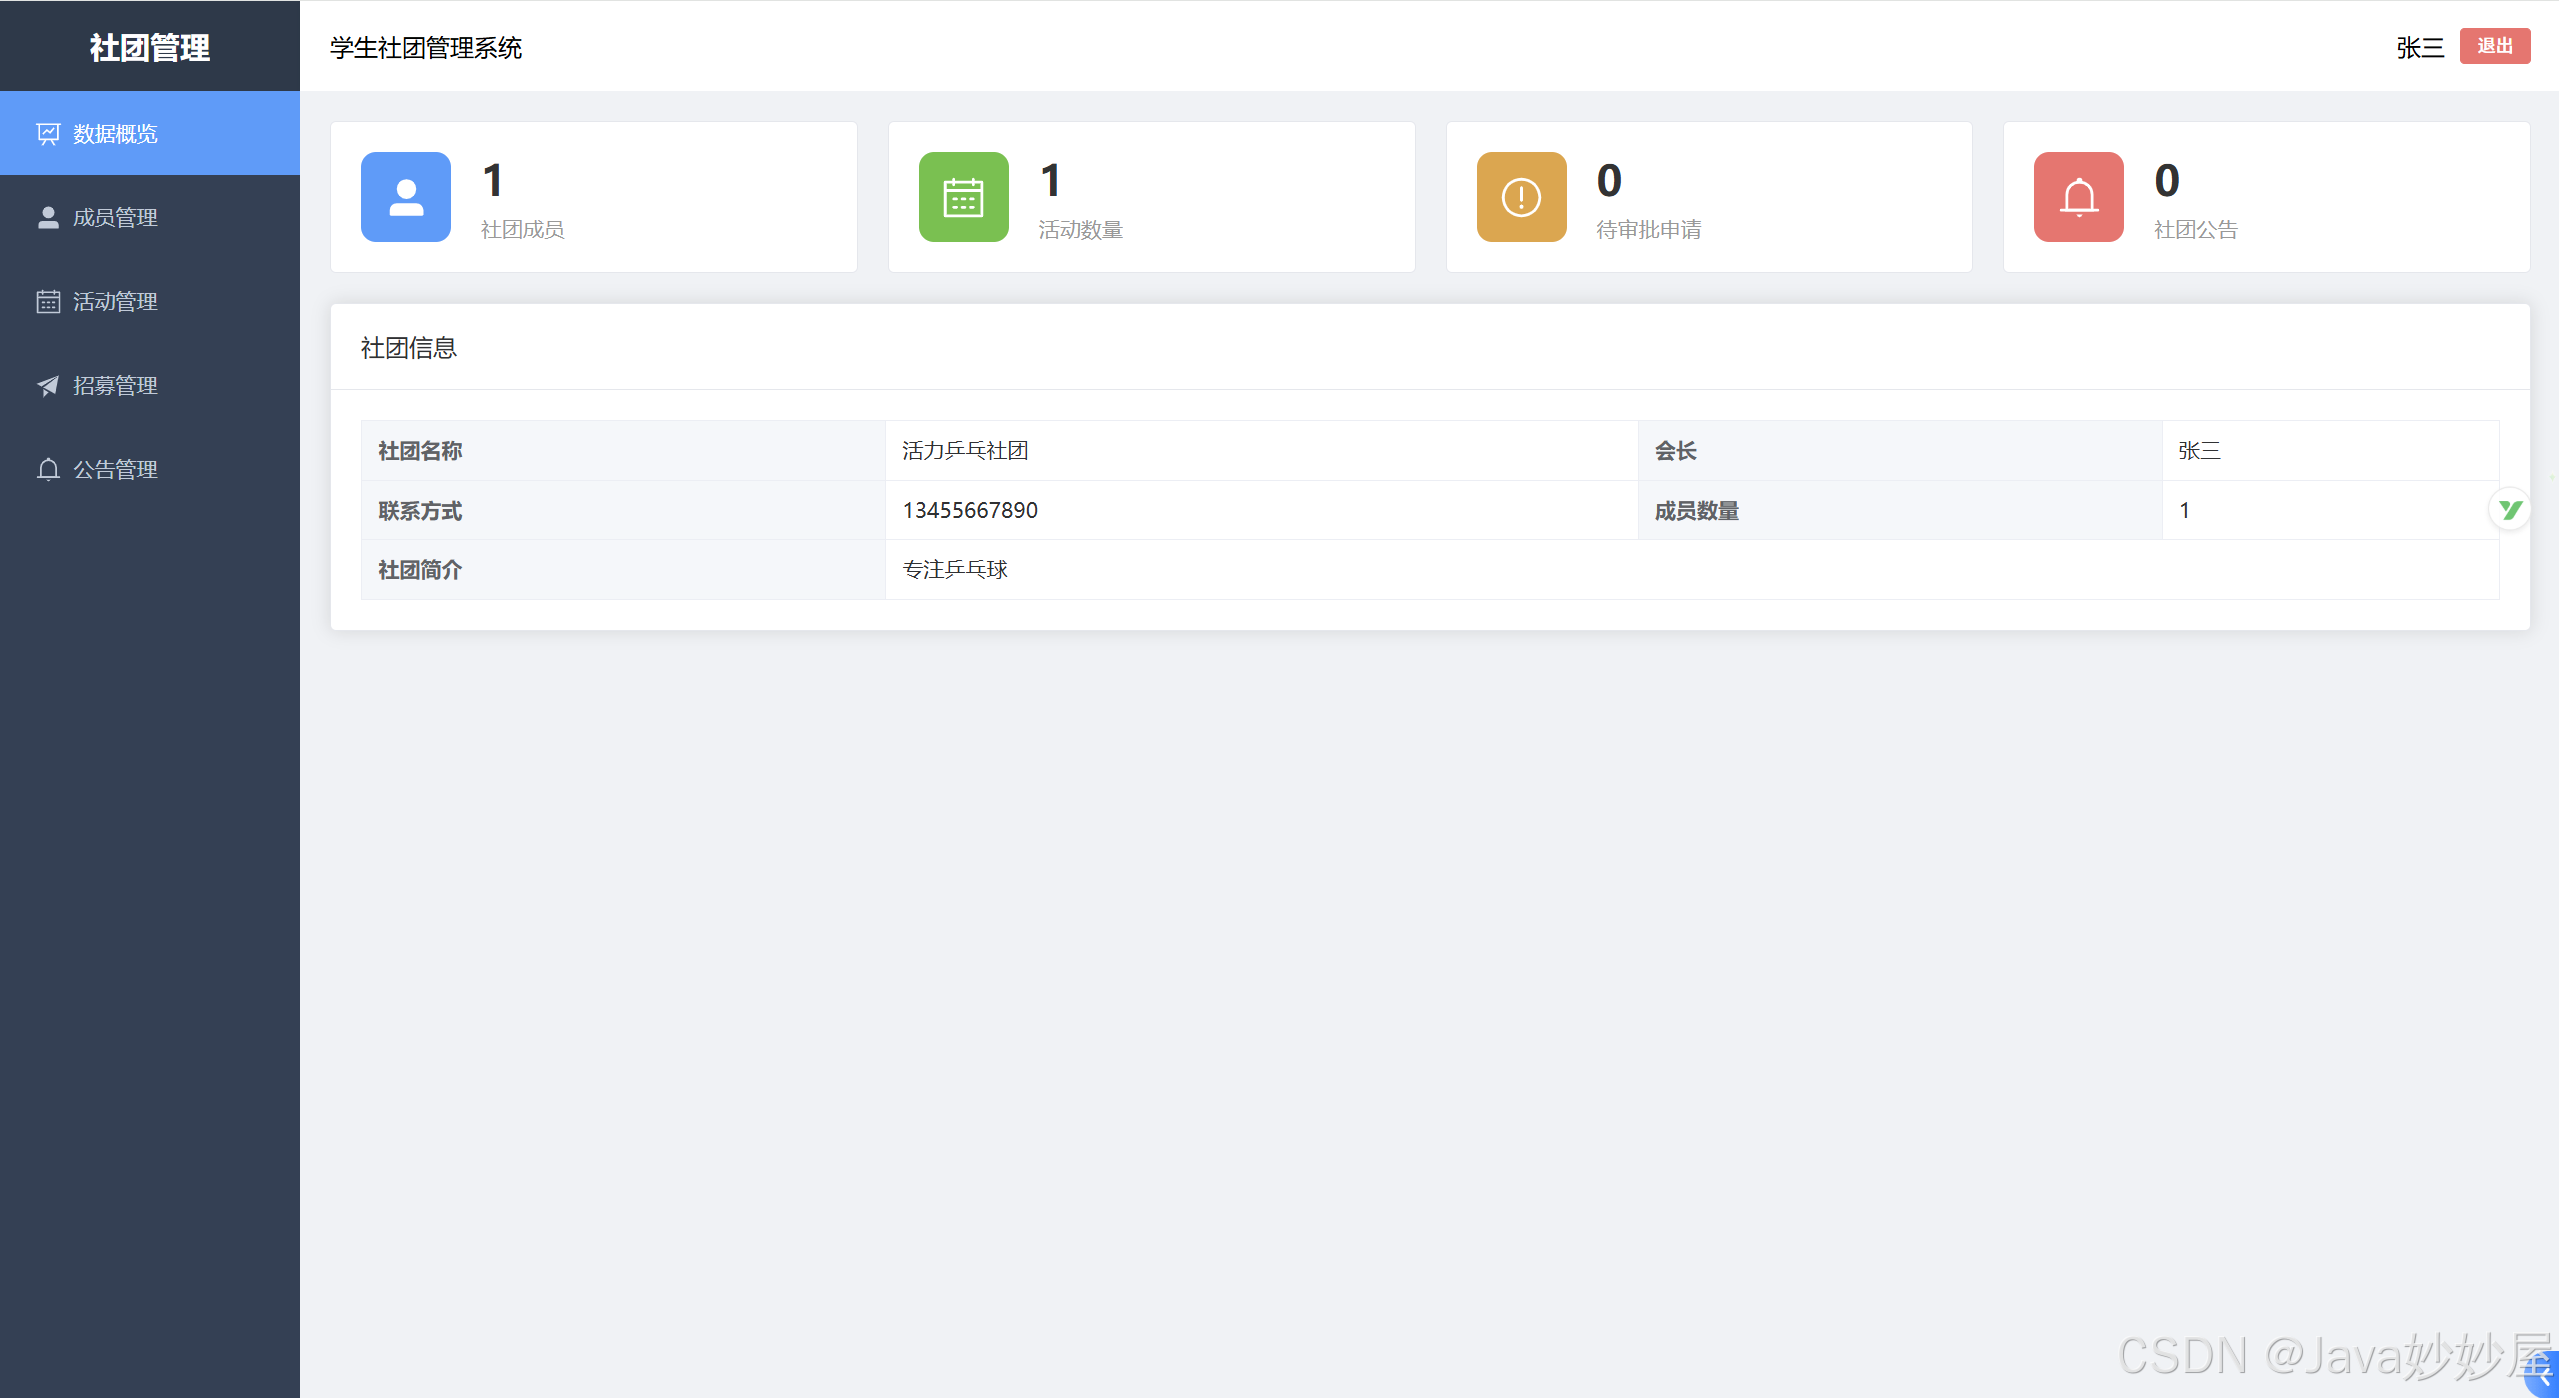
Task: Click the 张三 president value in table
Action: [x=2199, y=451]
